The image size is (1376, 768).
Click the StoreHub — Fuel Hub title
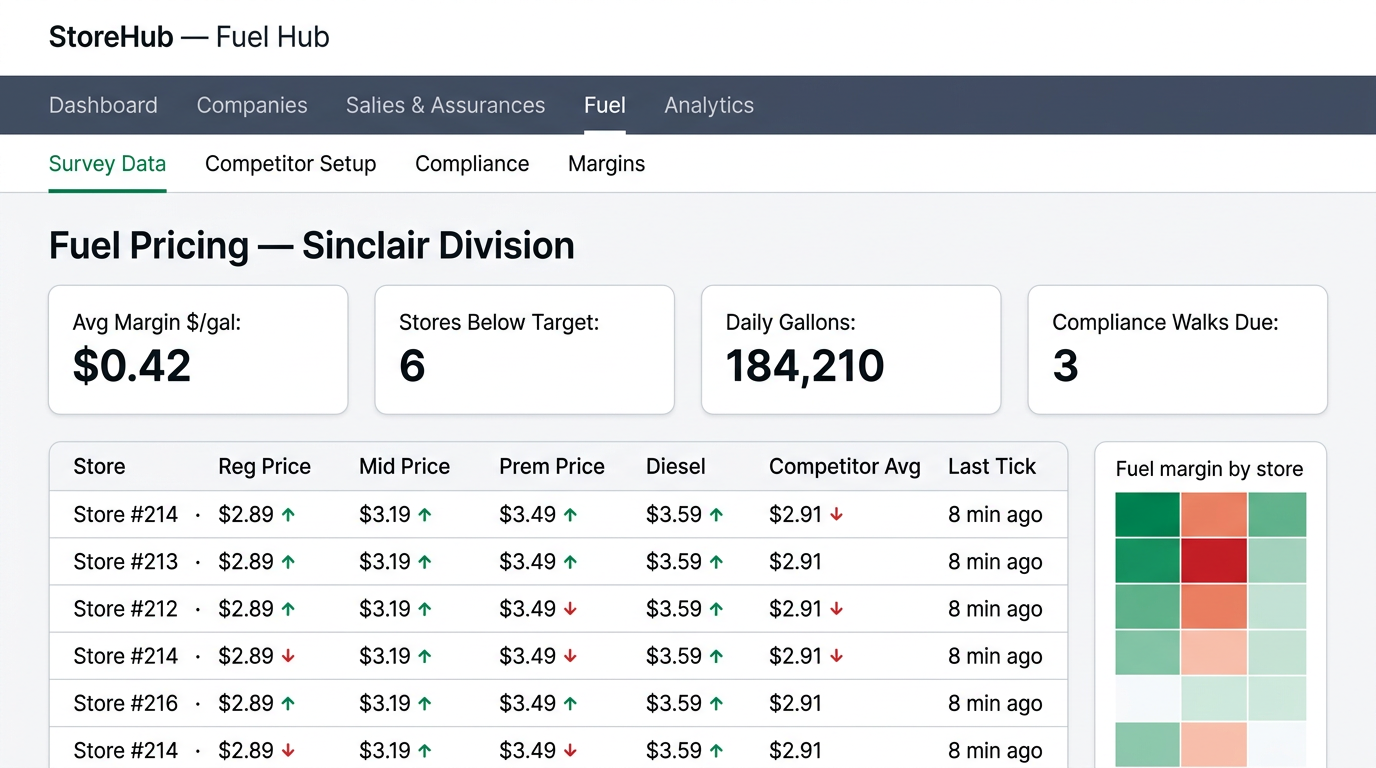tap(189, 37)
